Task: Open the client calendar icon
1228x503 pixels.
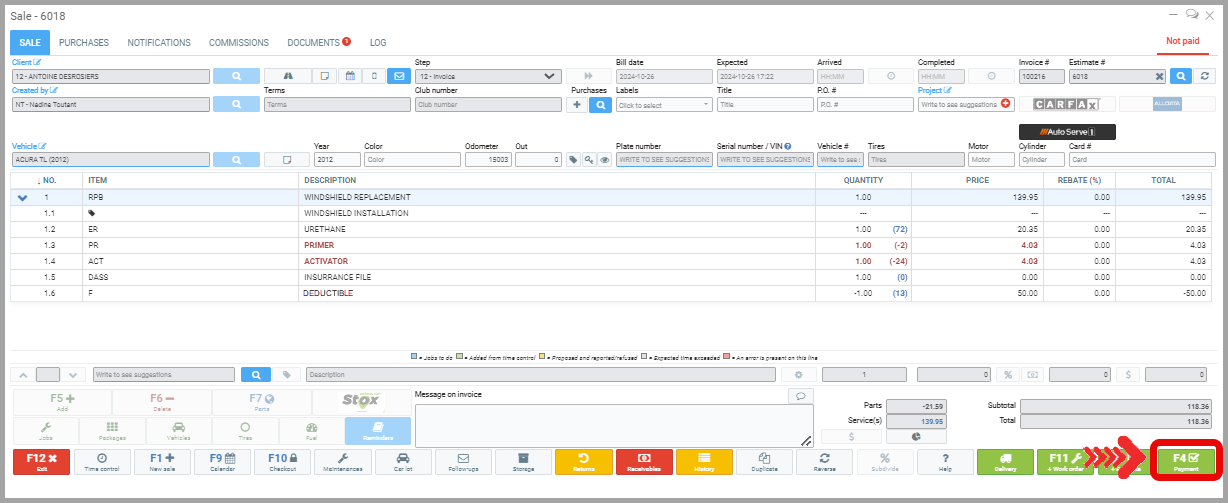Action: pyautogui.click(x=350, y=76)
